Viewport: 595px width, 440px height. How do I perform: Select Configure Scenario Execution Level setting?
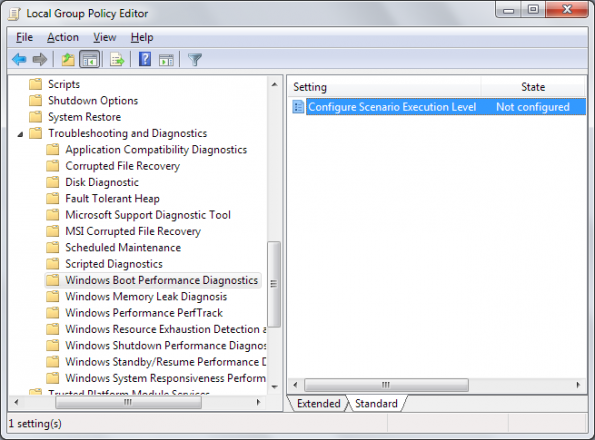click(392, 107)
